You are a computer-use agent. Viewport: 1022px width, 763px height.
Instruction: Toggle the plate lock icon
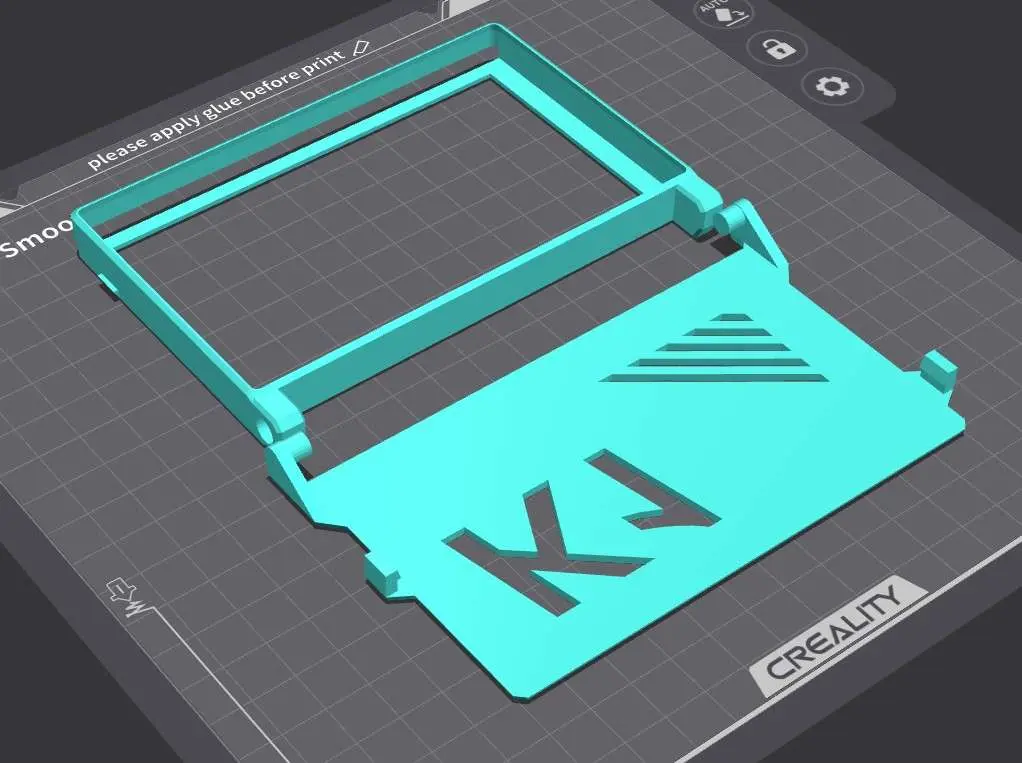pos(778,47)
